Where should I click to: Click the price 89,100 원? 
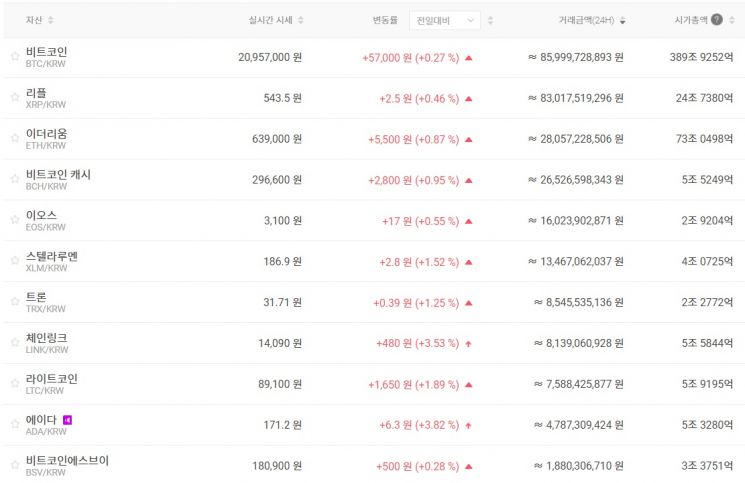[x=280, y=384]
